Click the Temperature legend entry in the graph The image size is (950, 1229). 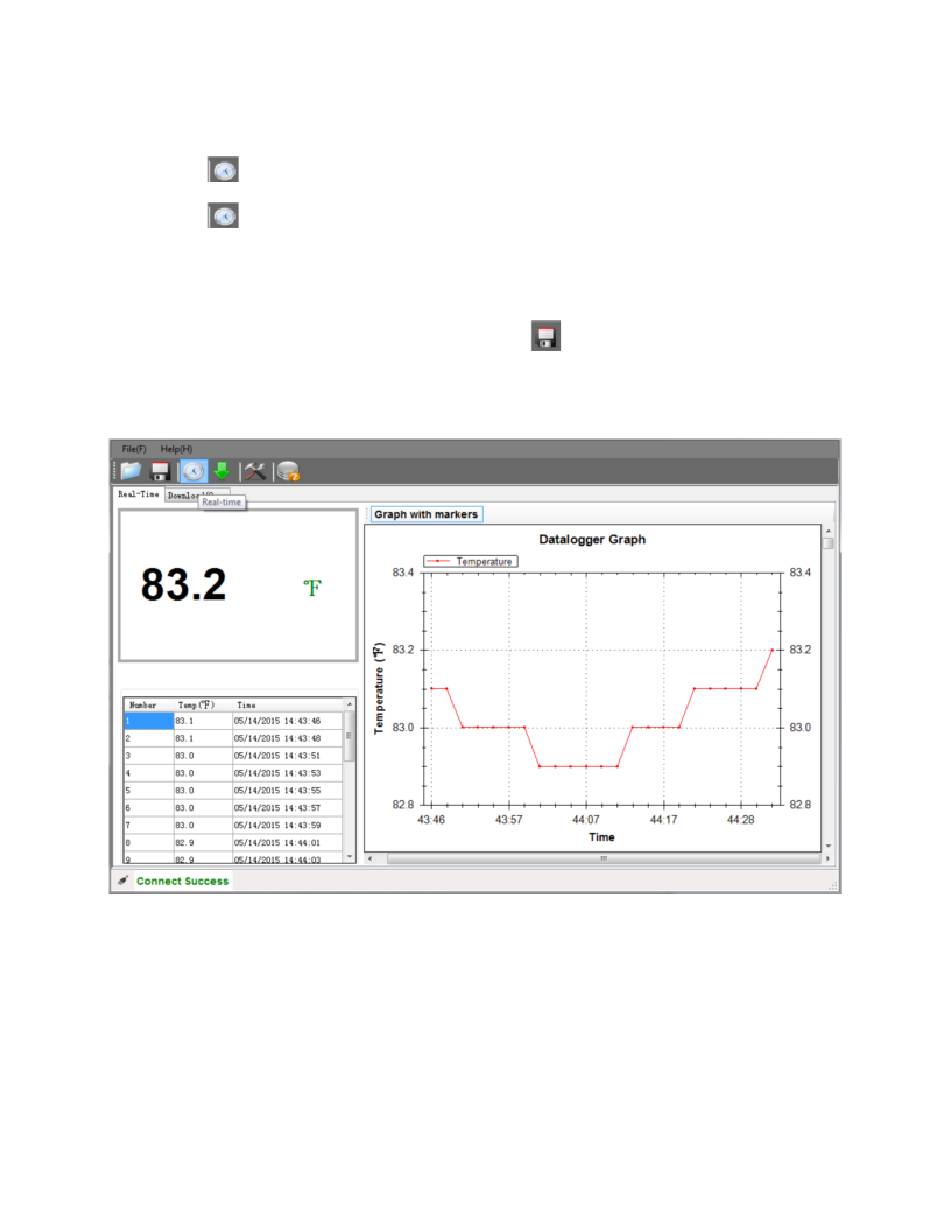click(x=470, y=561)
